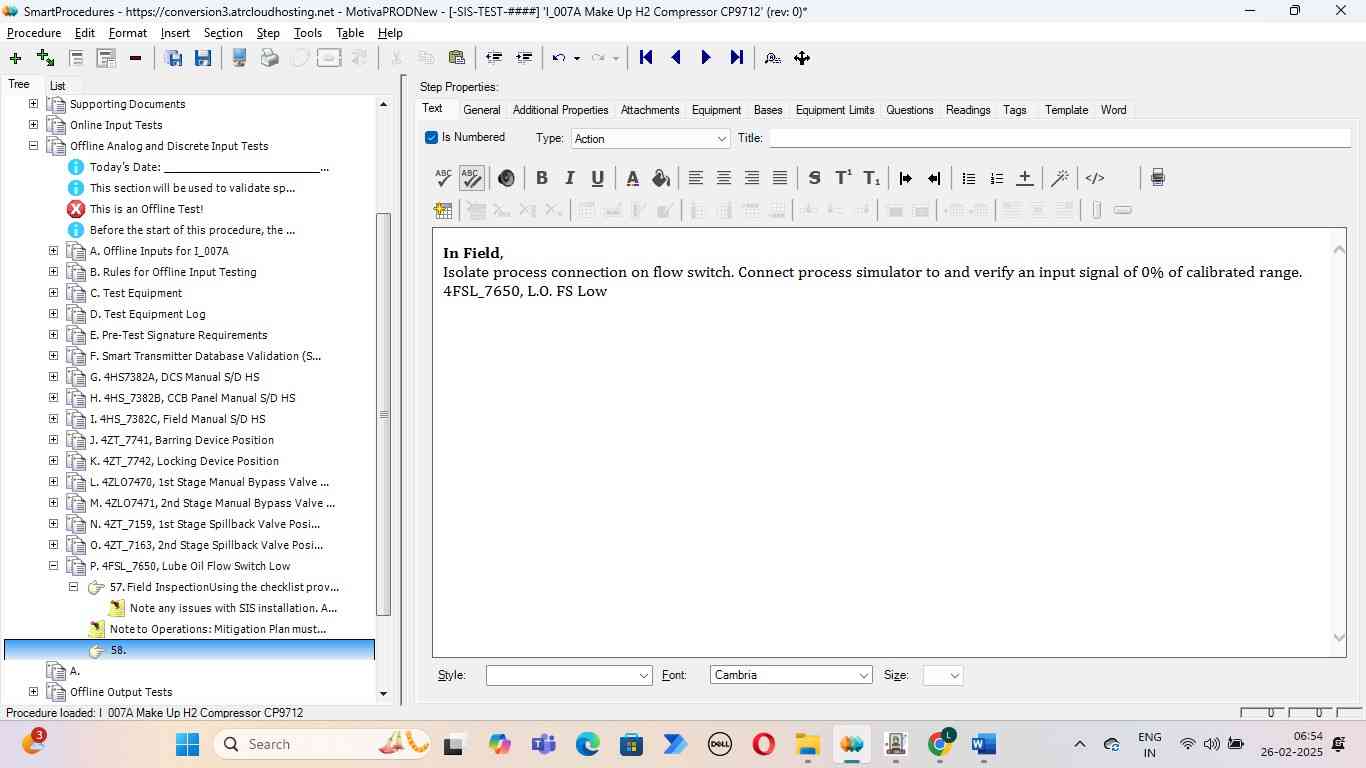
Task: Collapse P. 4FSL_7650 Lube Oil Flow Switch node
Action: [53, 565]
